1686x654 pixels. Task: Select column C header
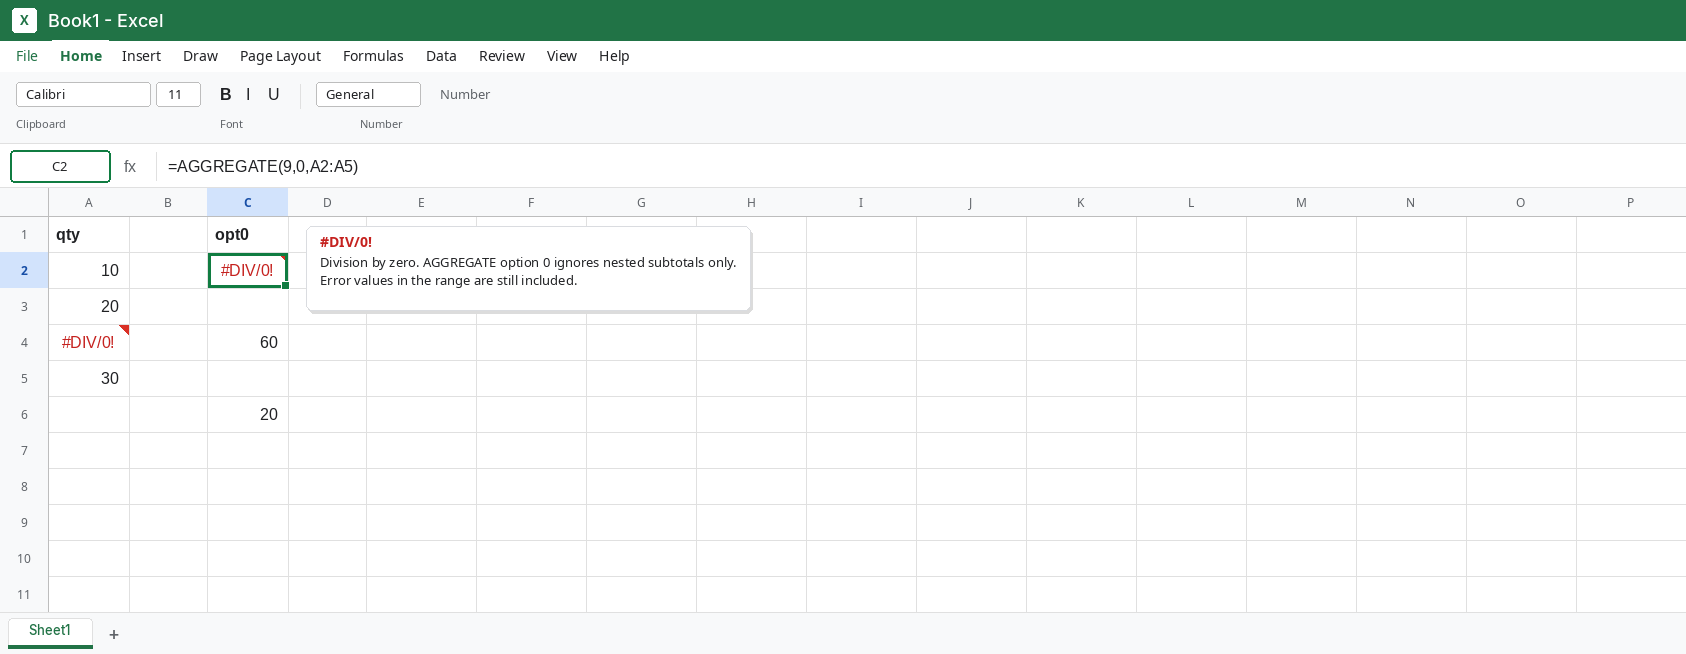(x=248, y=202)
